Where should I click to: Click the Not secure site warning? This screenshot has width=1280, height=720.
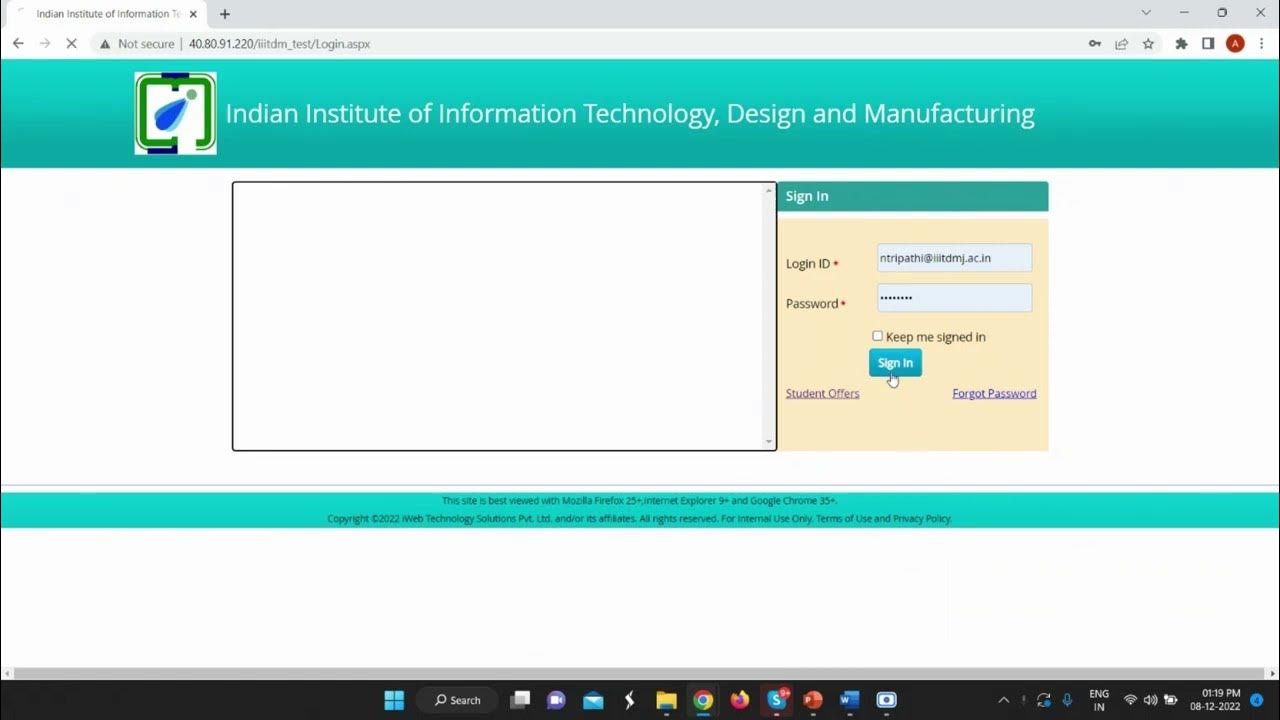[x=136, y=44]
